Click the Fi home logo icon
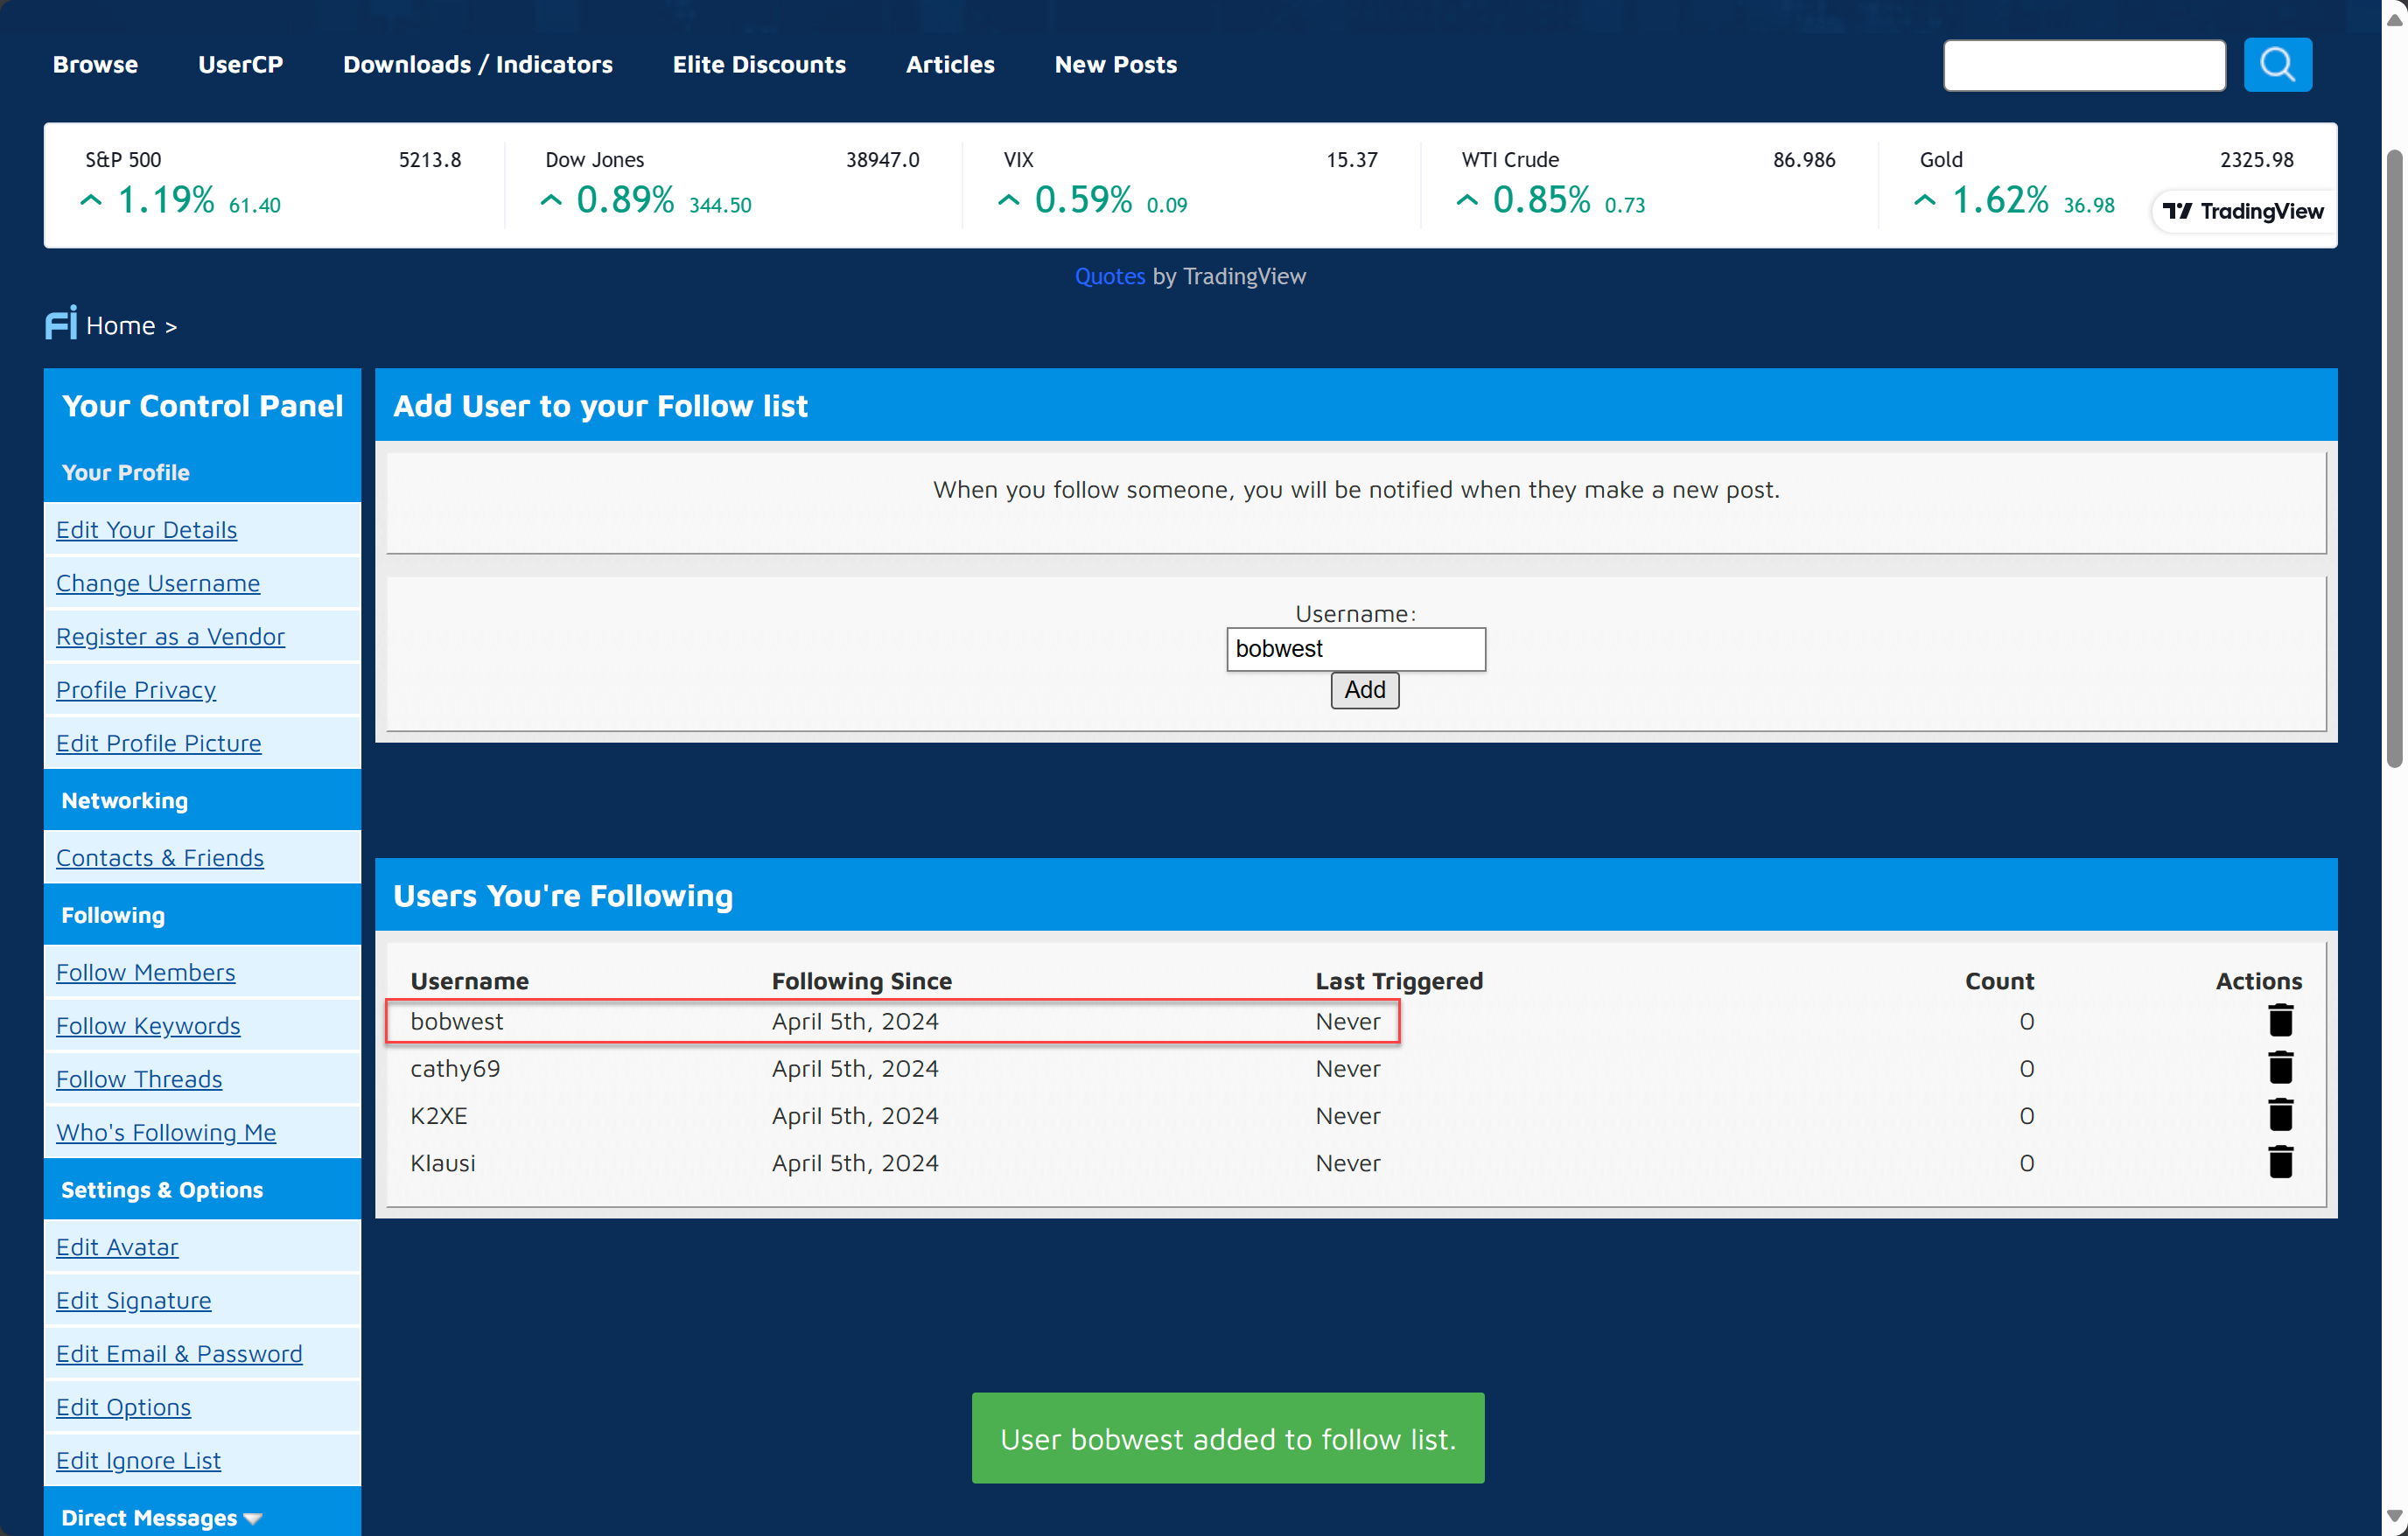The image size is (2408, 1536). [x=61, y=324]
